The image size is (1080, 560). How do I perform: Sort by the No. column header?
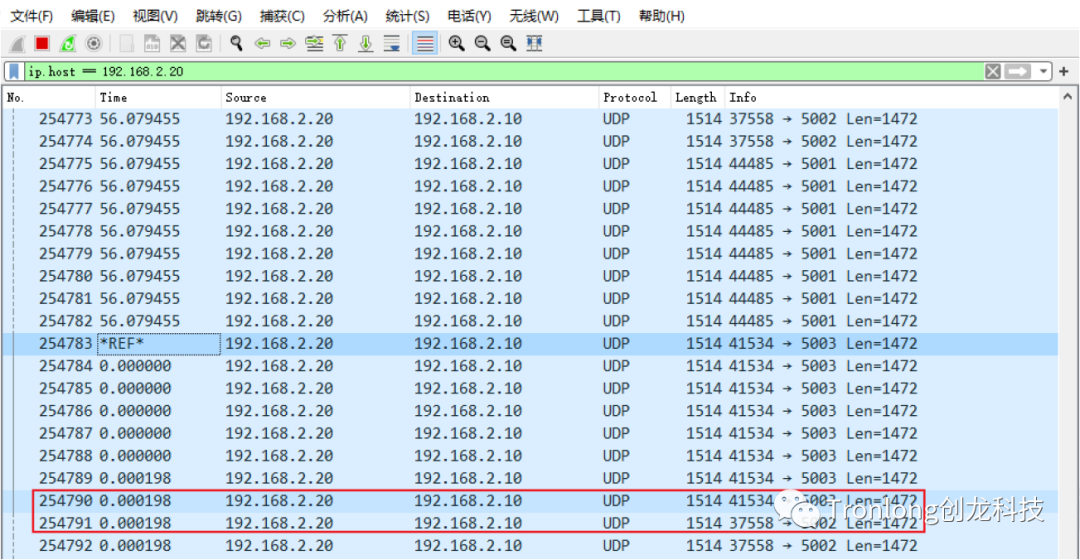tap(48, 98)
